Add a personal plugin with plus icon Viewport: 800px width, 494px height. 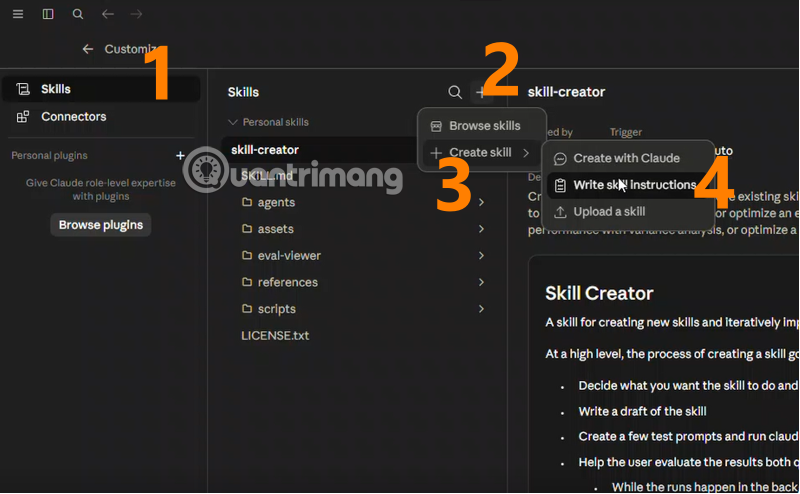point(180,155)
